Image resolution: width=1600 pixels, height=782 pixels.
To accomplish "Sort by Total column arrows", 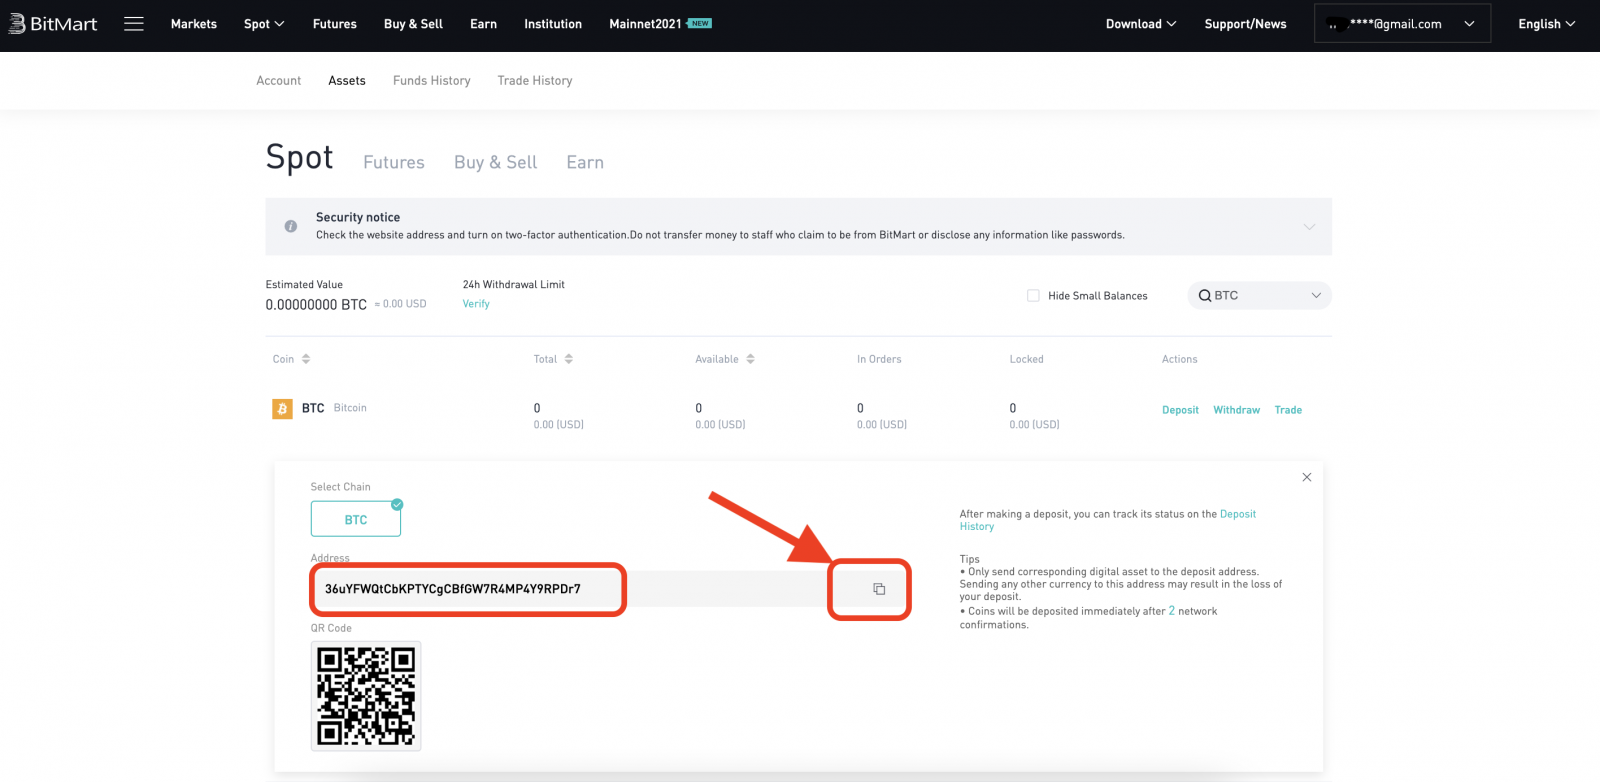I will [x=568, y=359].
